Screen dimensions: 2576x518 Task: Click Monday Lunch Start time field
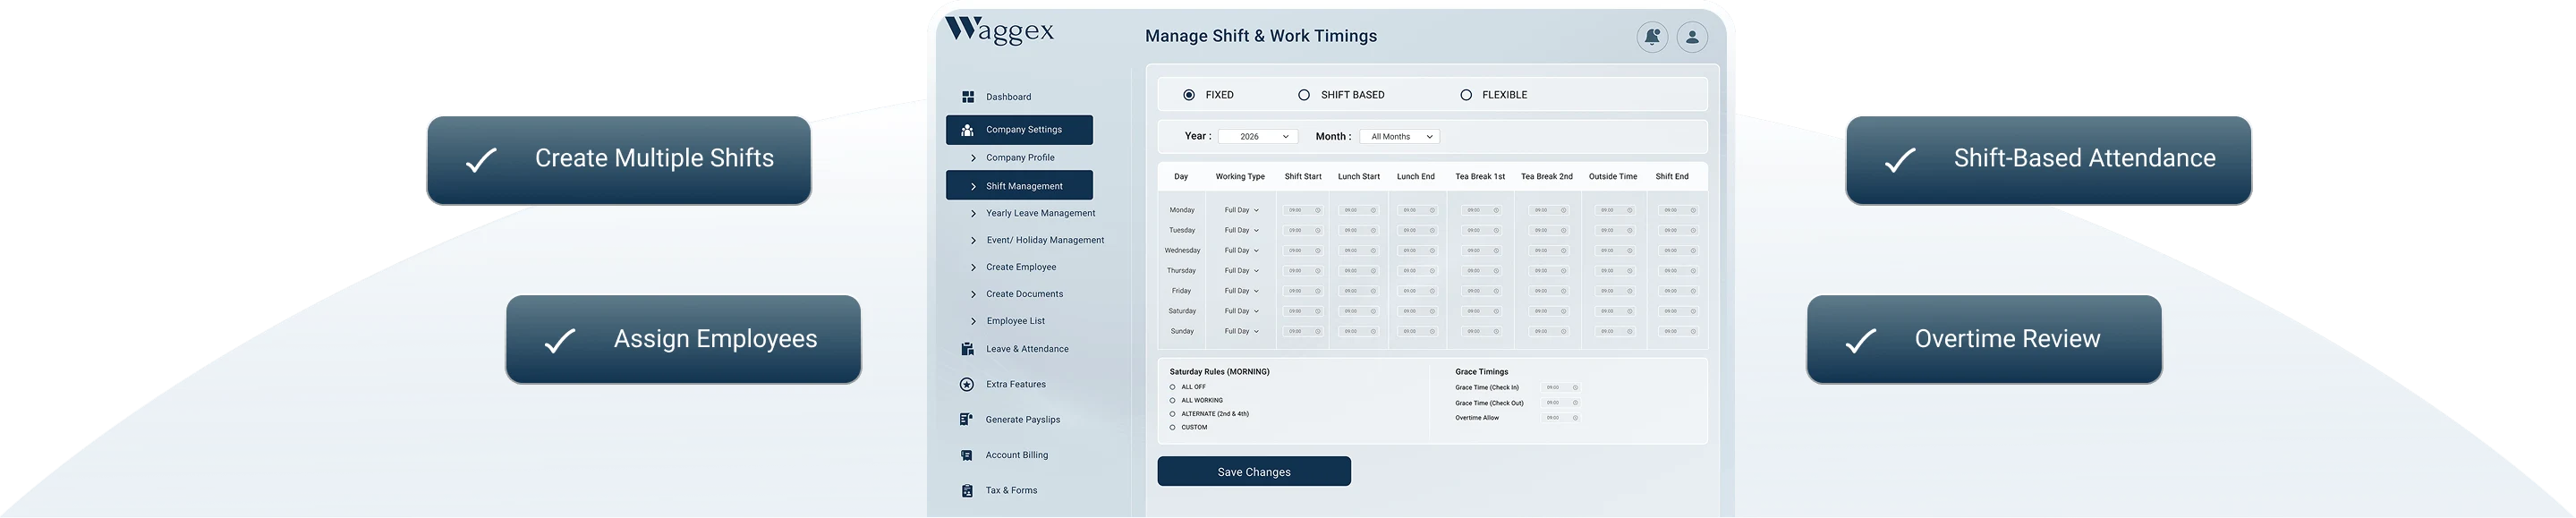pyautogui.click(x=1359, y=210)
